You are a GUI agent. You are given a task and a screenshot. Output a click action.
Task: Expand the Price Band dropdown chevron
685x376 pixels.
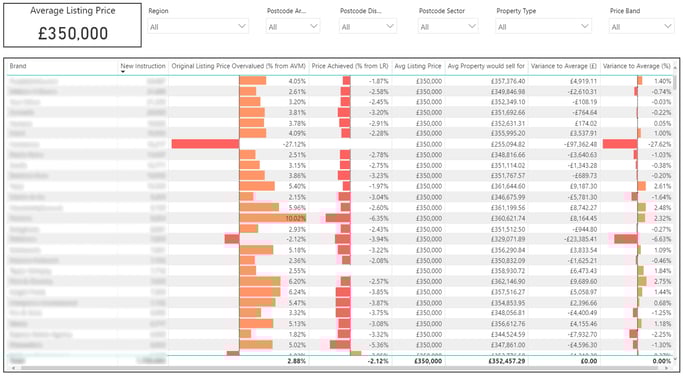tap(668, 26)
